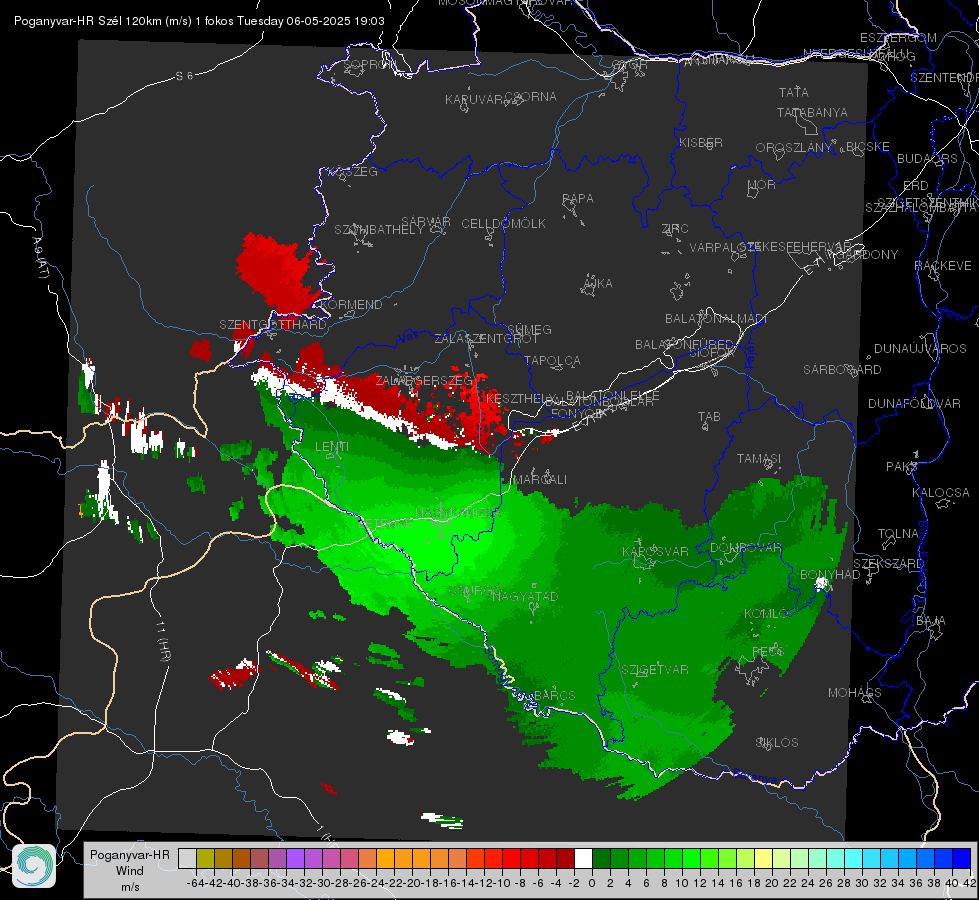Screen dimensions: 979x900
Task: Click the SZEKSZÁRD city label
Action: (x=888, y=563)
